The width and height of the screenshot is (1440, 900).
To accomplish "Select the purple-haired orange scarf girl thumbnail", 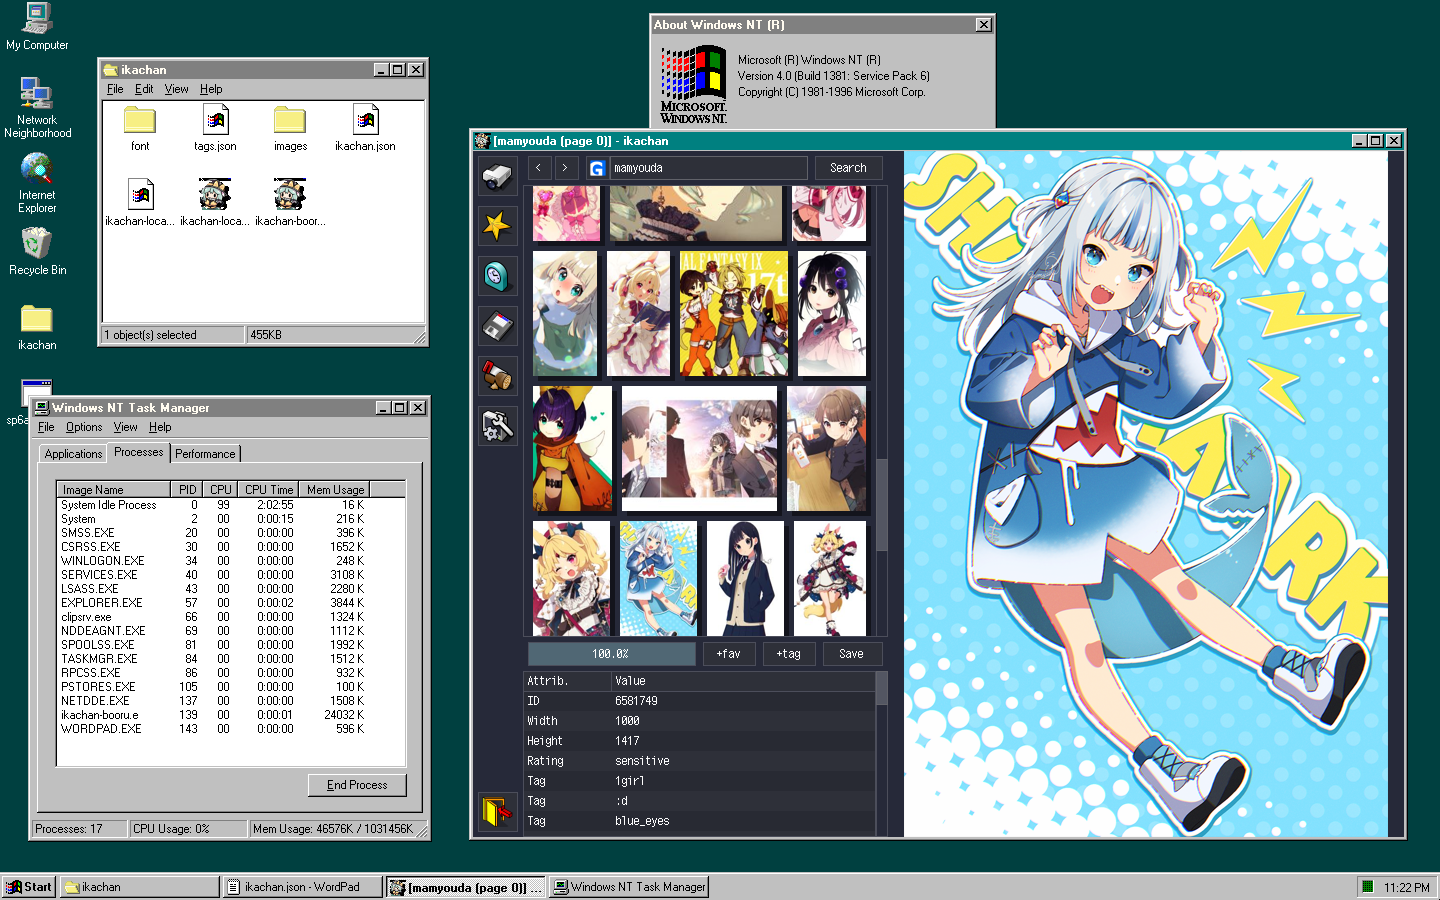I will 572,449.
